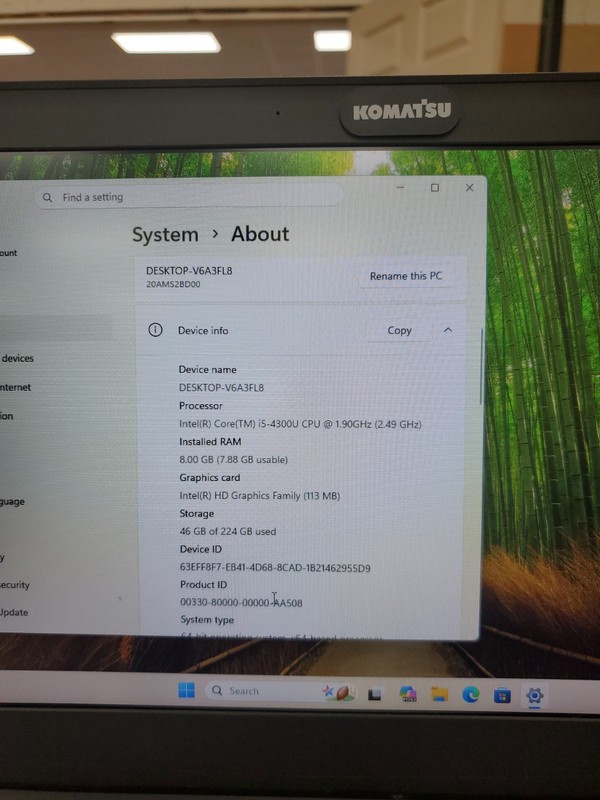Click the 8.00 GB installed RAM value

(233, 460)
